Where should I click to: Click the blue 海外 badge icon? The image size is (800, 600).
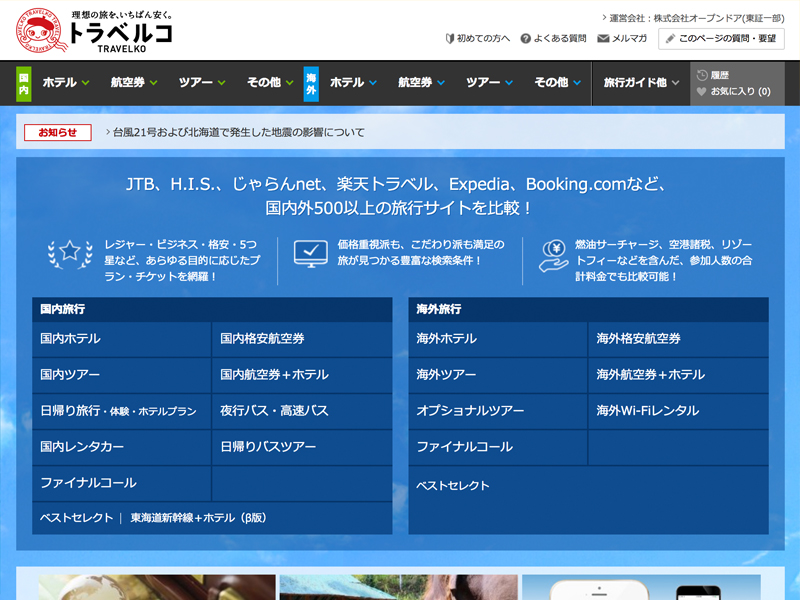(311, 84)
